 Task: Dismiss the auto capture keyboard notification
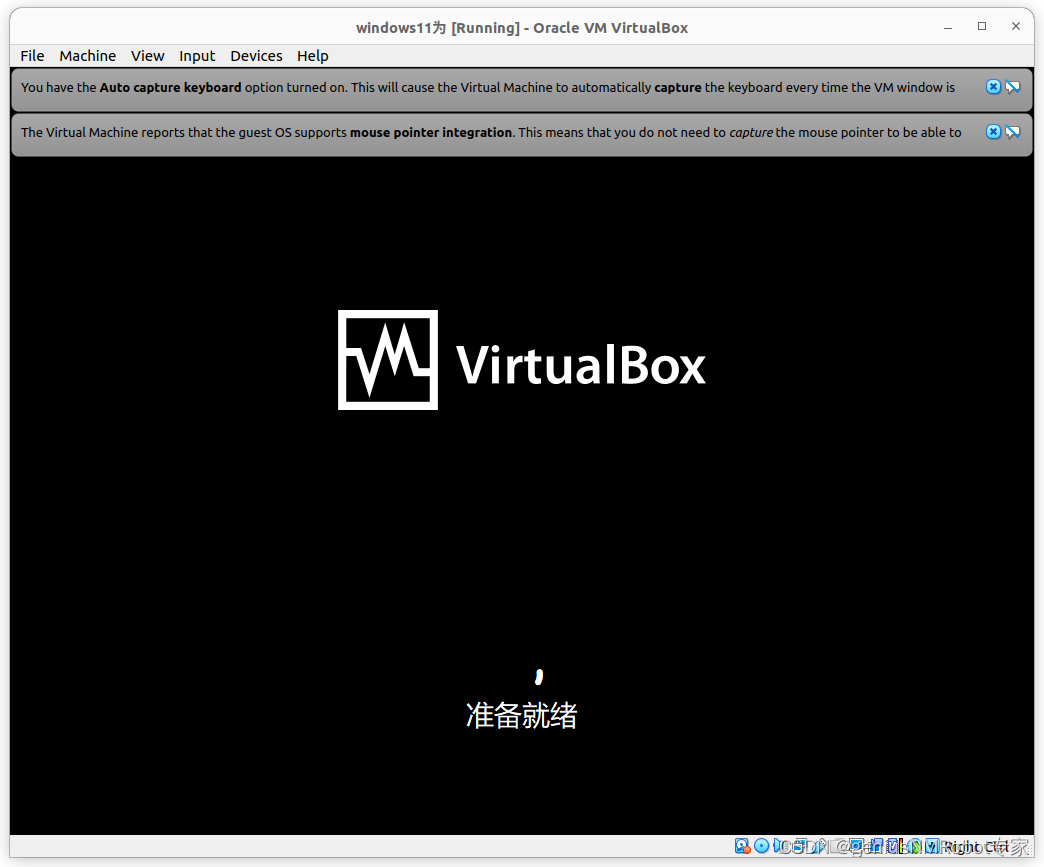click(x=992, y=87)
